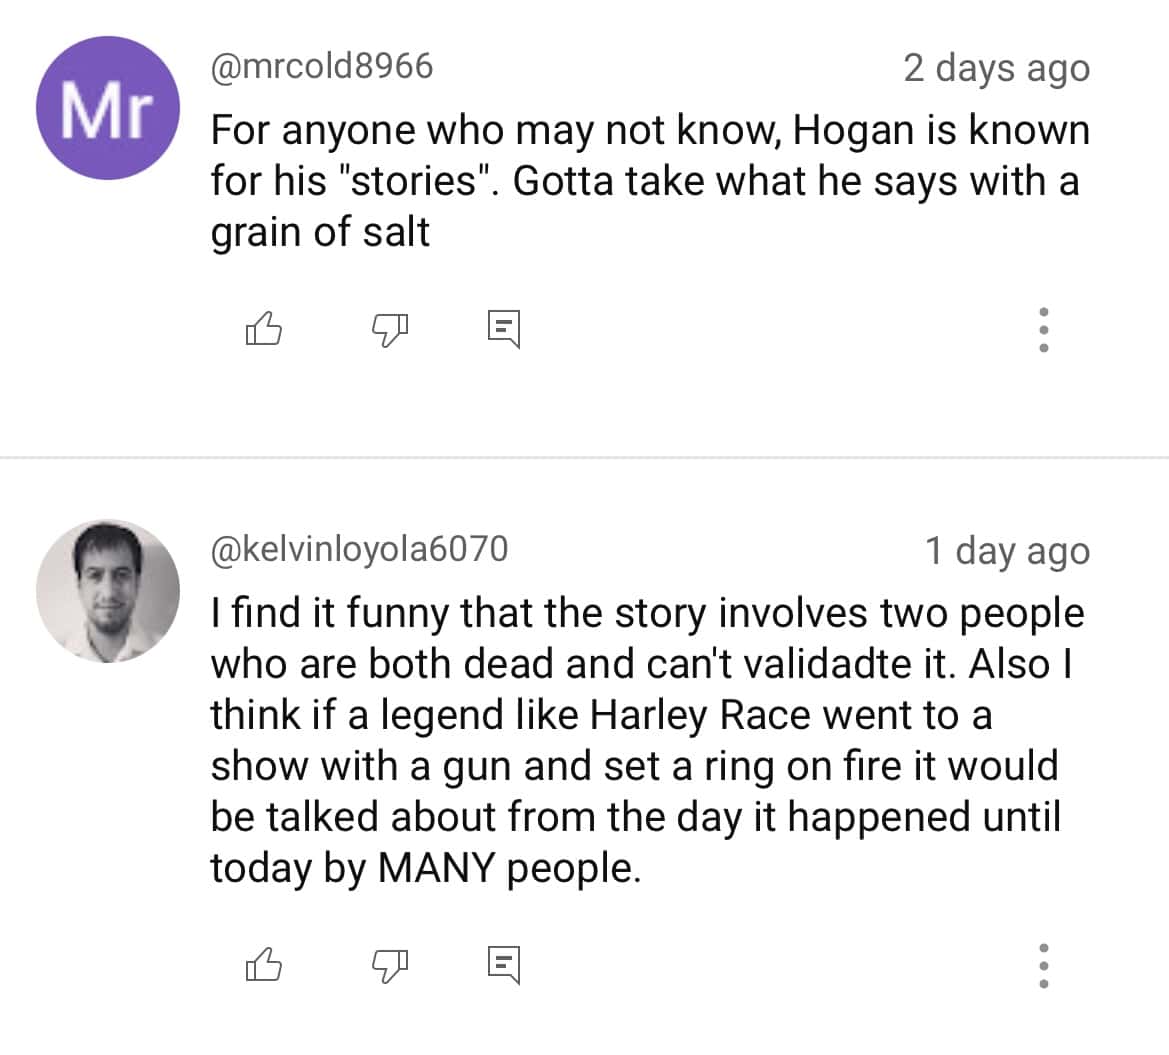Click the "2 days ago" timestamp

tap(996, 68)
